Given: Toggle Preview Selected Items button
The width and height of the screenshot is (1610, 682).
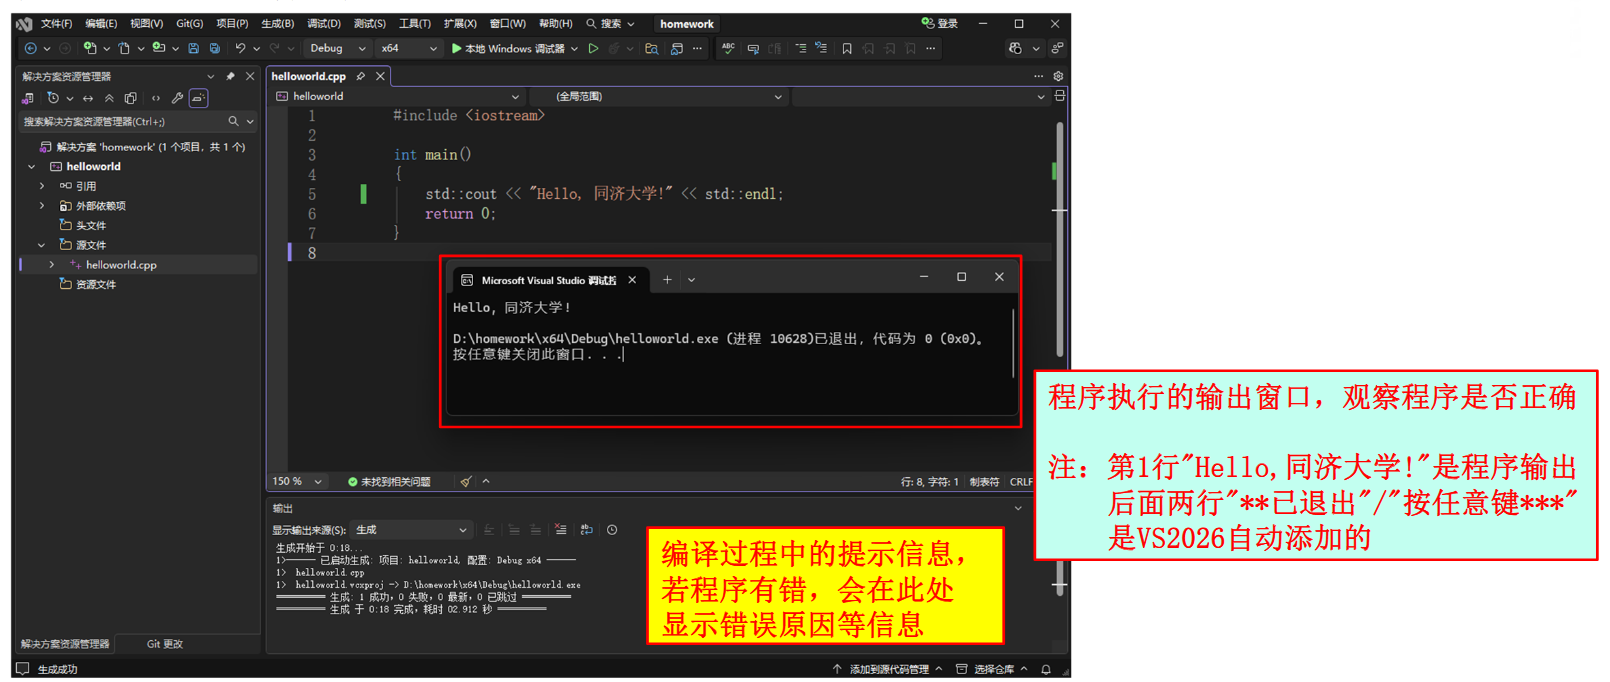Looking at the screenshot, I should coord(199,98).
